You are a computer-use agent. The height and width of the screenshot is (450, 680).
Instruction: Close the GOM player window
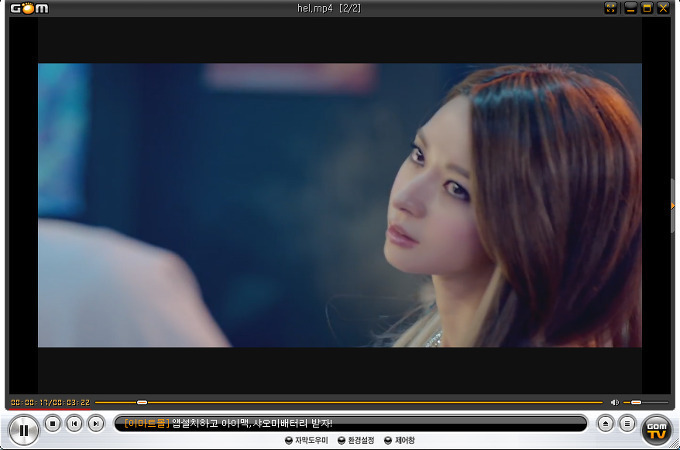coord(664,8)
